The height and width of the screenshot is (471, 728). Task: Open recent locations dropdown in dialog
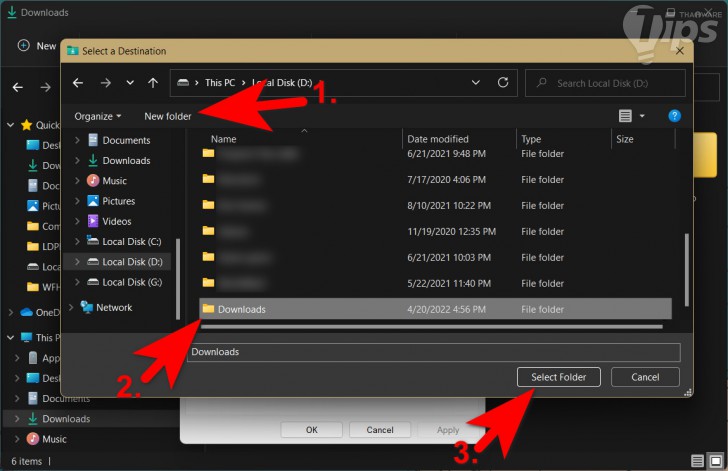(130, 83)
